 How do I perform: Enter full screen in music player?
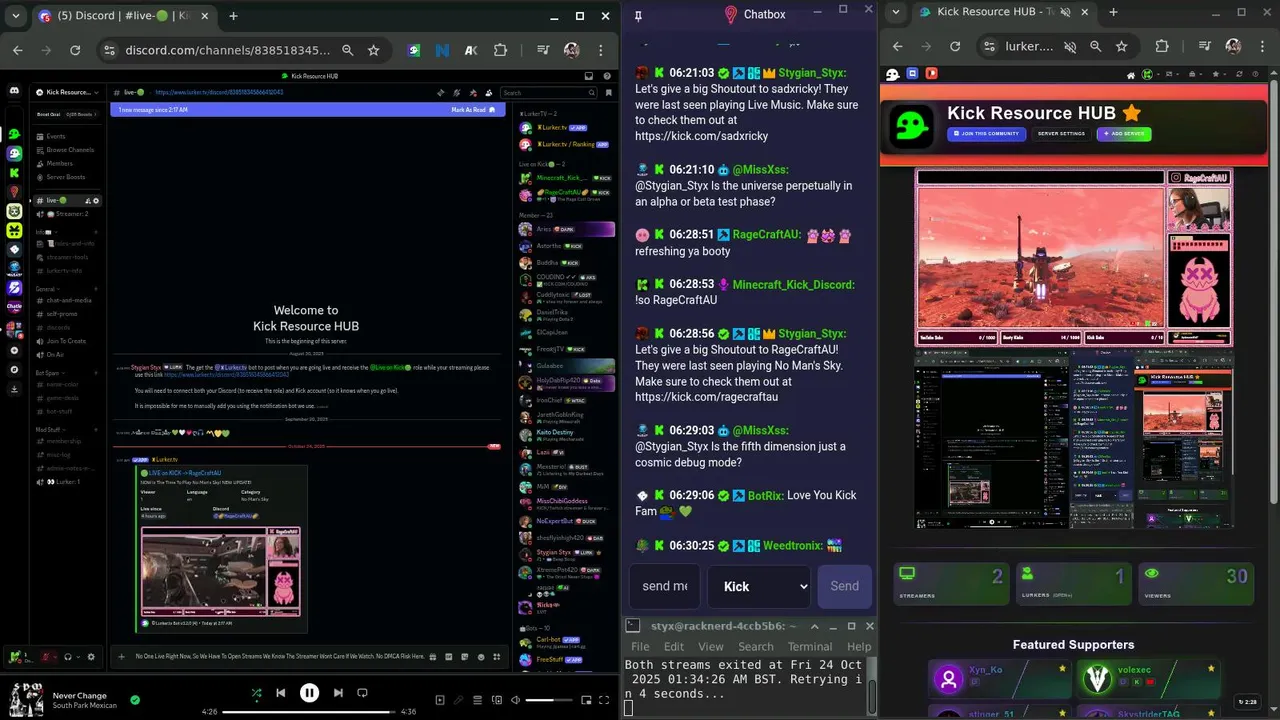604,700
